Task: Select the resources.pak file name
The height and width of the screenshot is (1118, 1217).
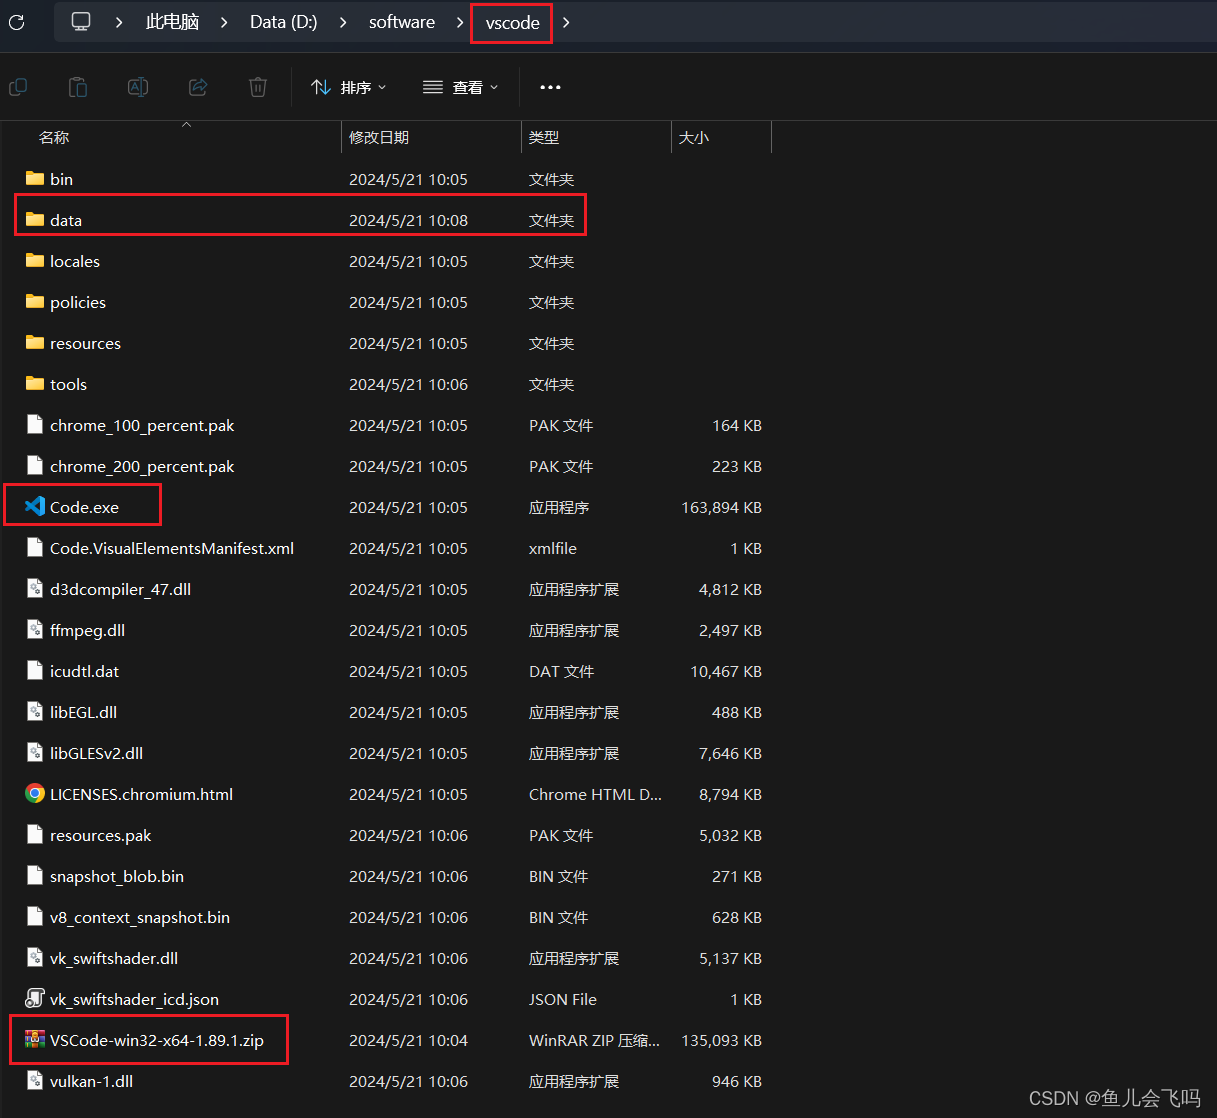Action: (x=101, y=835)
